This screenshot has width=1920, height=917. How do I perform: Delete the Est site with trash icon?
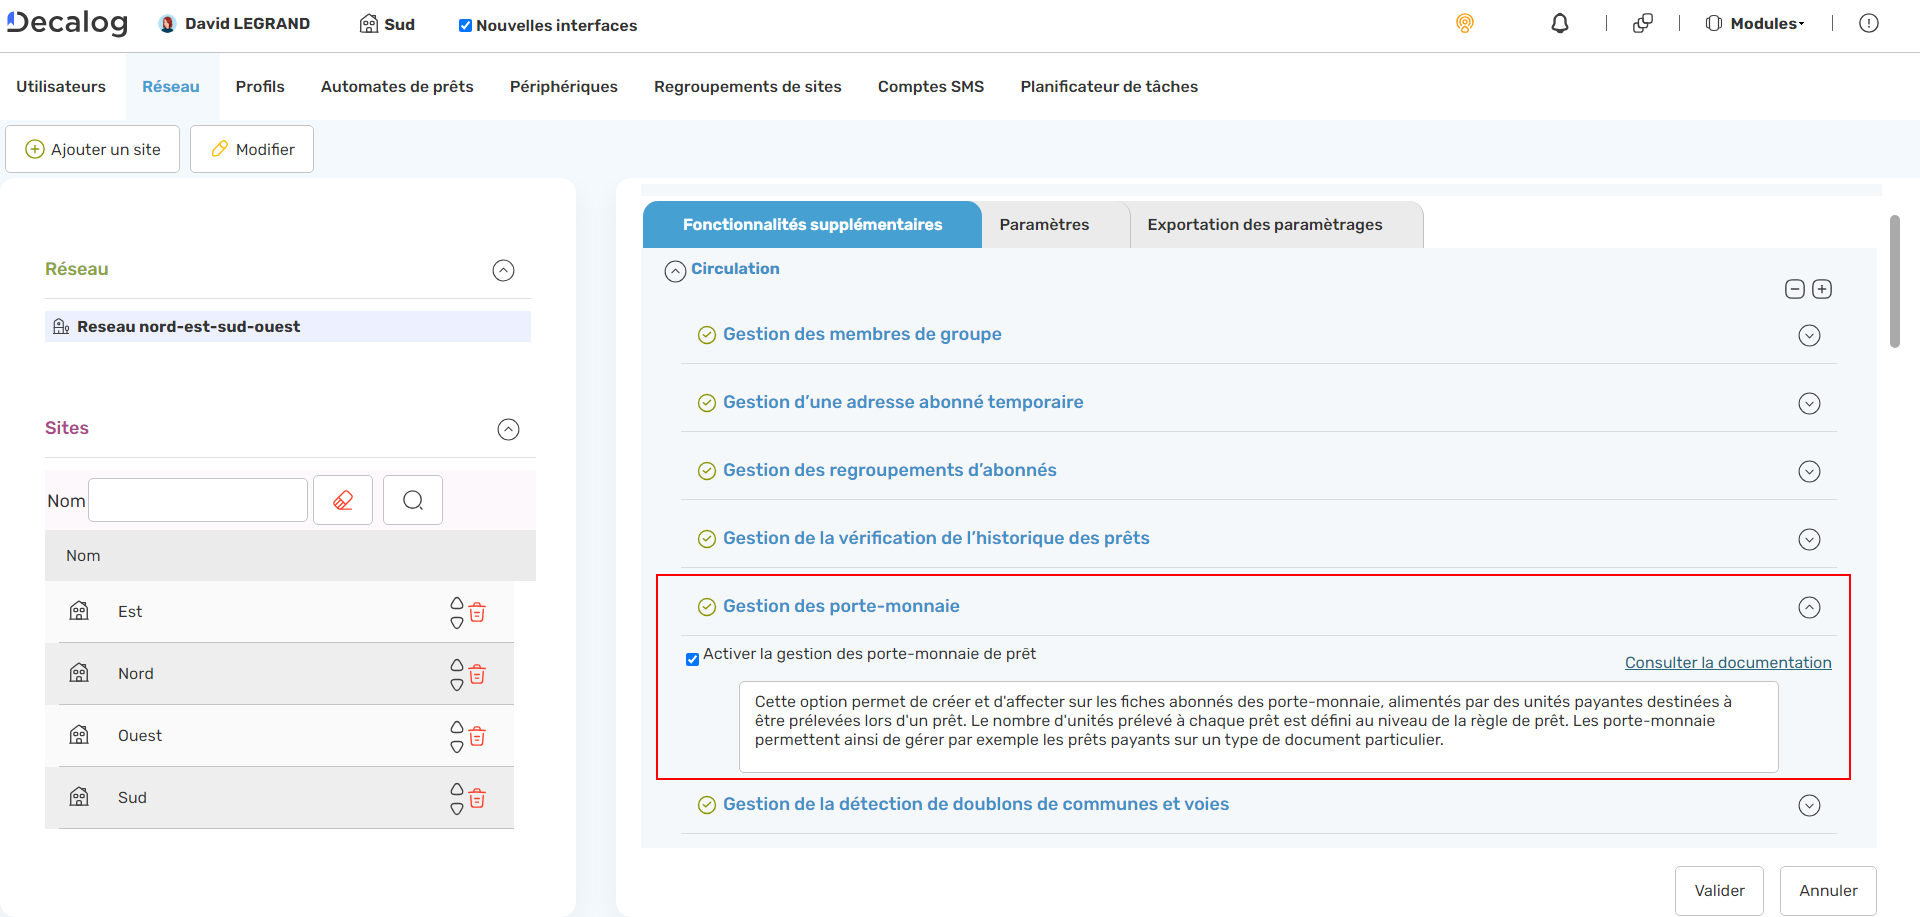(478, 612)
